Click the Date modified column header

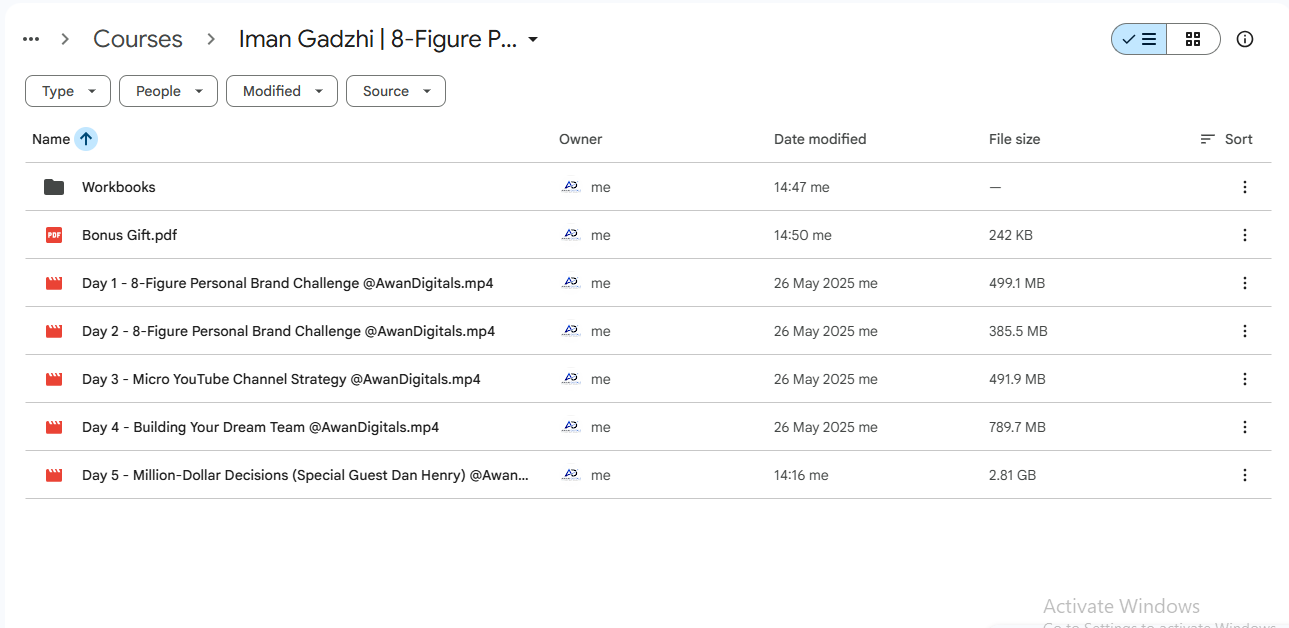[820, 139]
